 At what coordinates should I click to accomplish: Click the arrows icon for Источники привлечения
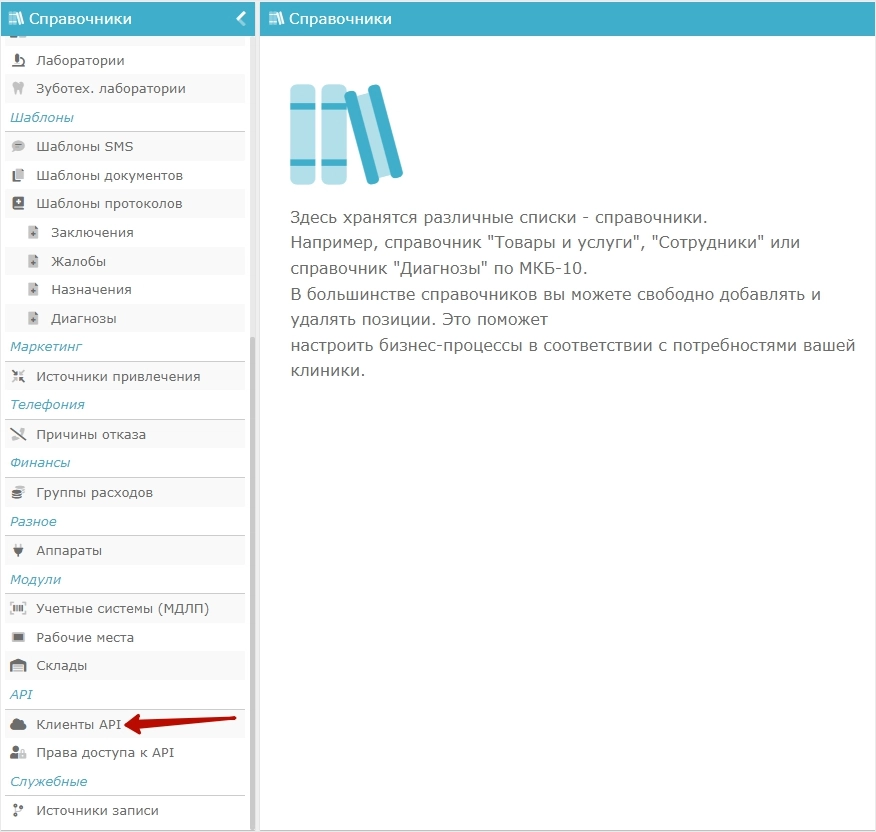[x=18, y=377]
